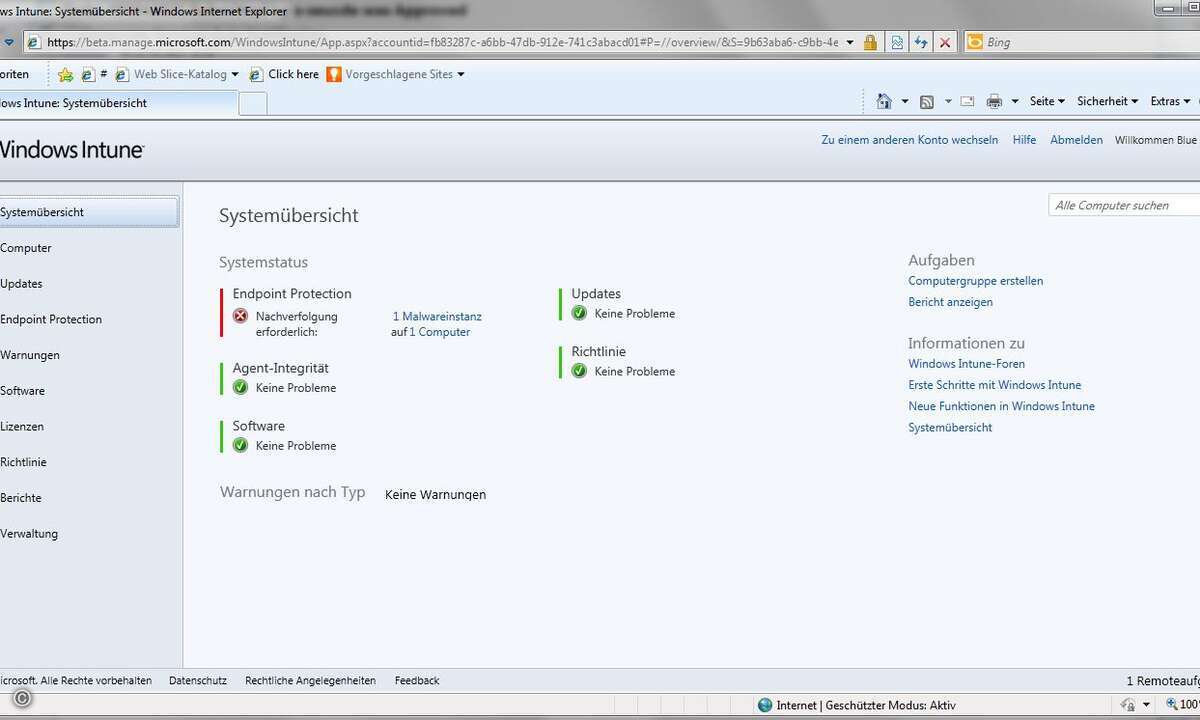Viewport: 1200px width, 720px height.
Task: Click the compatibility view icon
Action: (897, 42)
